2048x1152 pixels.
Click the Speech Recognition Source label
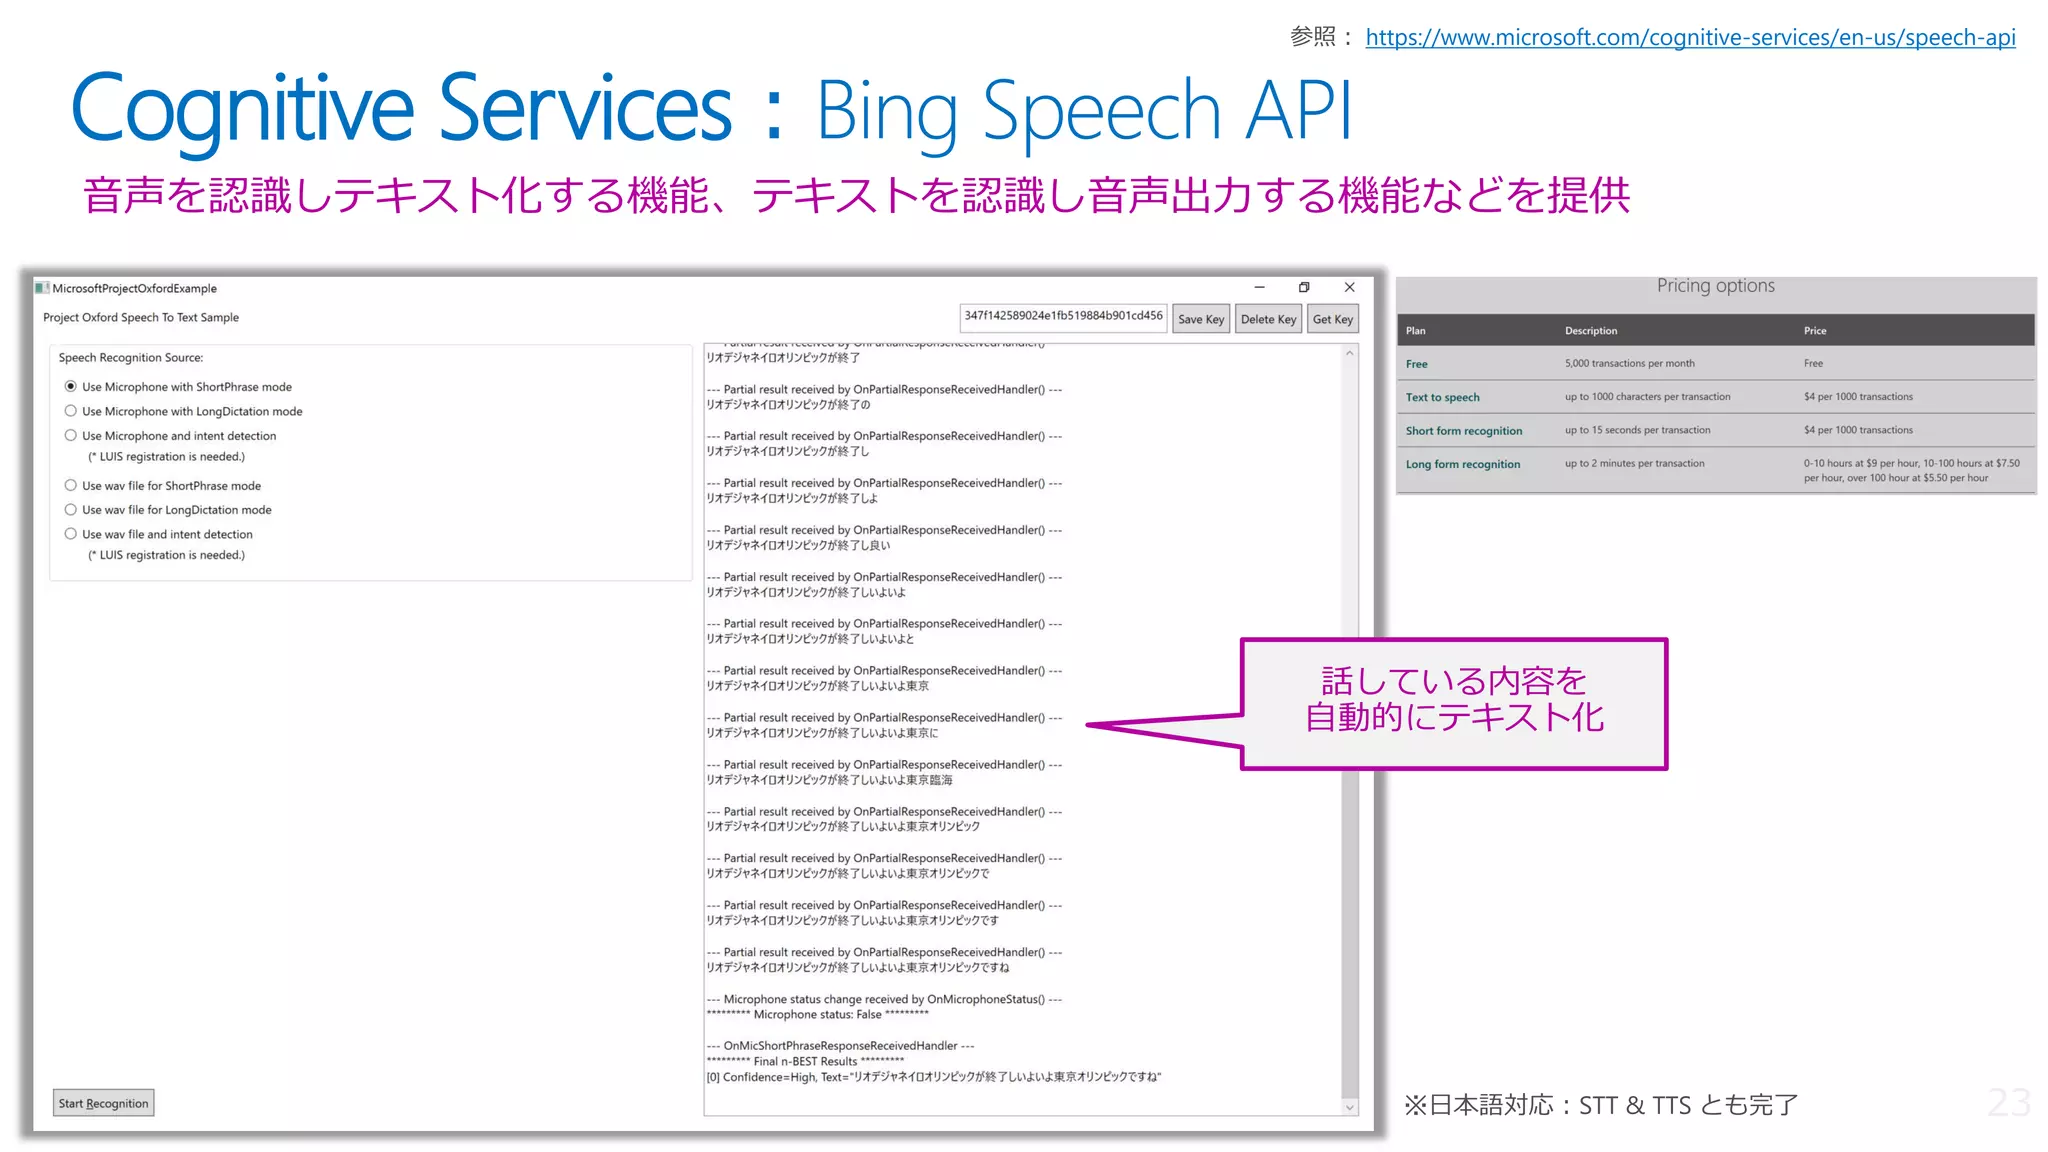pos(131,358)
